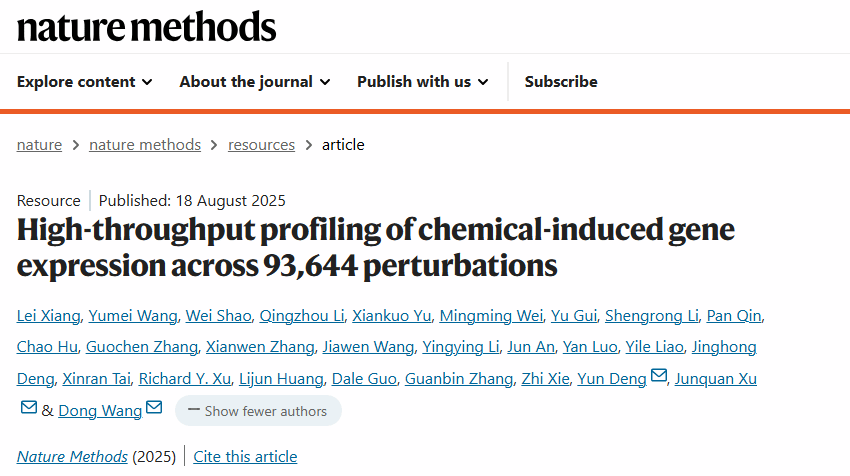Select author Yumei Wang
The width and height of the screenshot is (850, 476).
click(x=130, y=317)
